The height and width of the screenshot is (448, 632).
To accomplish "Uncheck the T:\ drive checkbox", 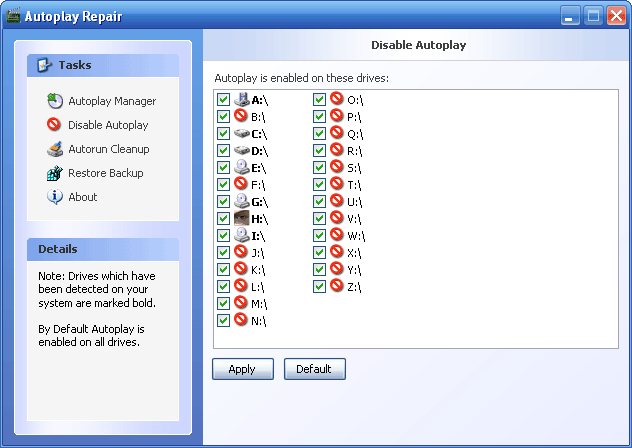I will click(319, 184).
